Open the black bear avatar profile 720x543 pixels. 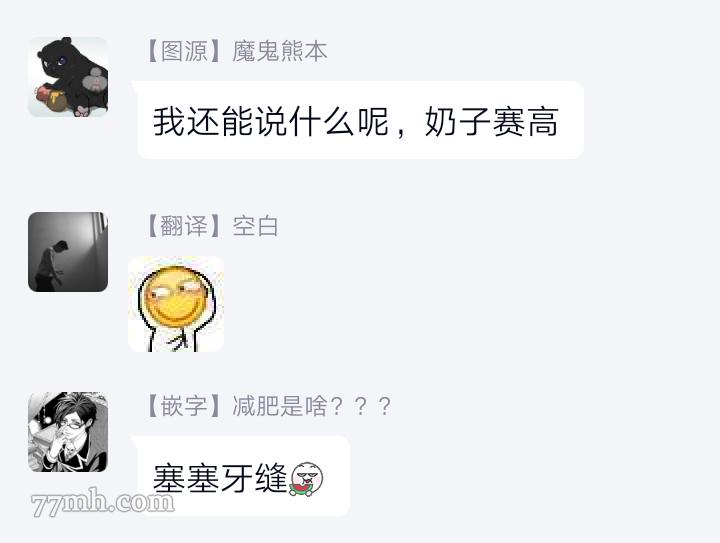[68, 77]
